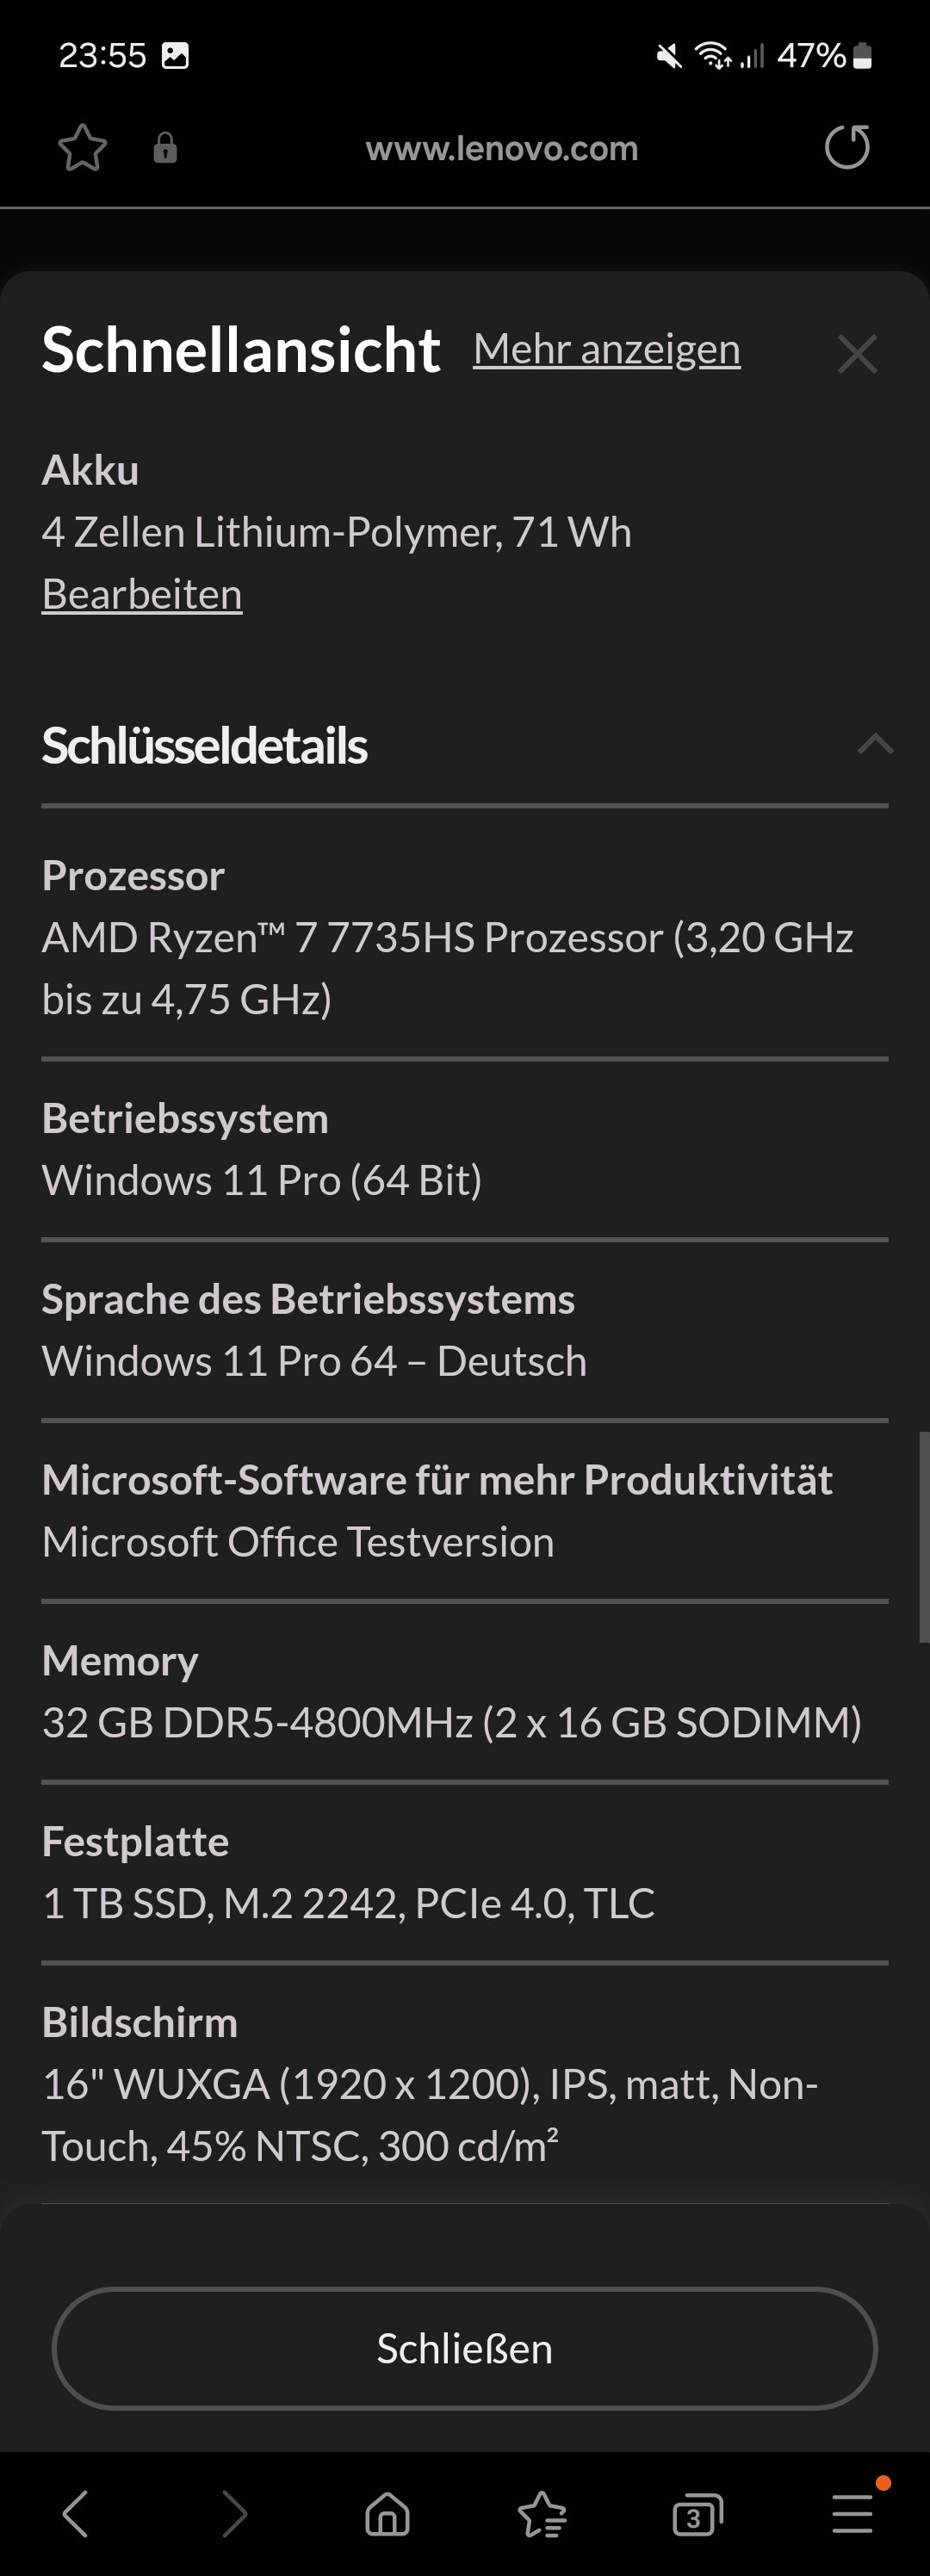Close the Schnellansicht panel with X
The width and height of the screenshot is (930, 2576).
tap(857, 354)
